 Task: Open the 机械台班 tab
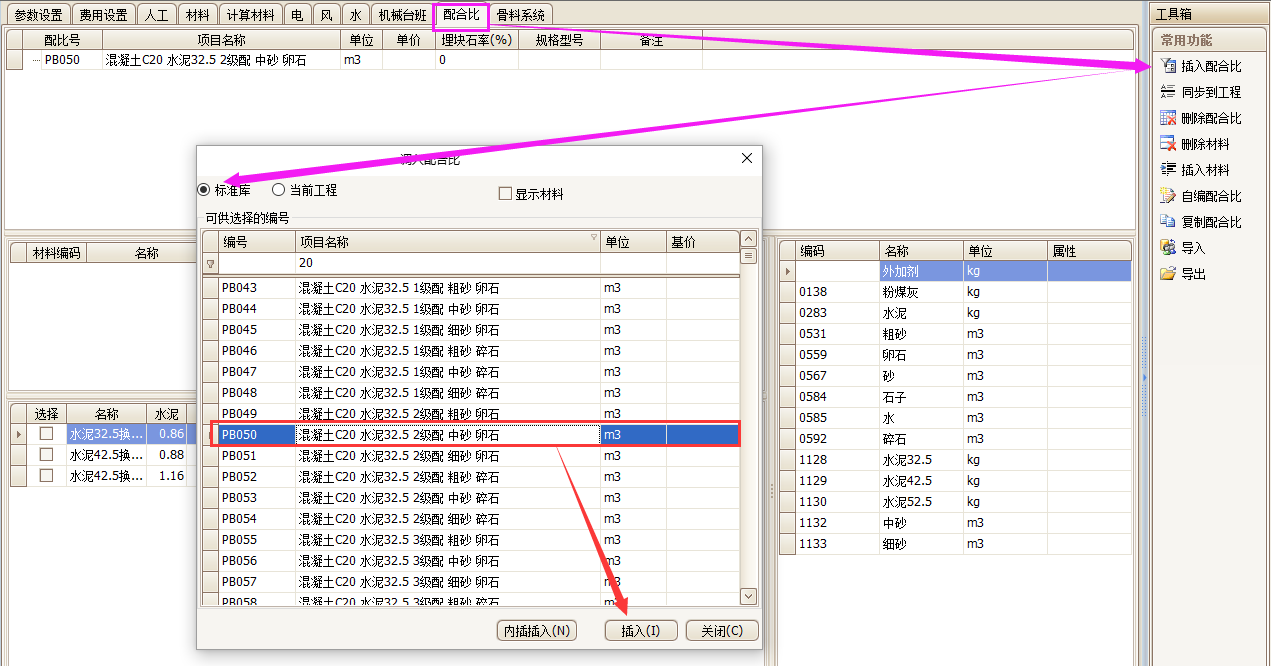tap(403, 15)
